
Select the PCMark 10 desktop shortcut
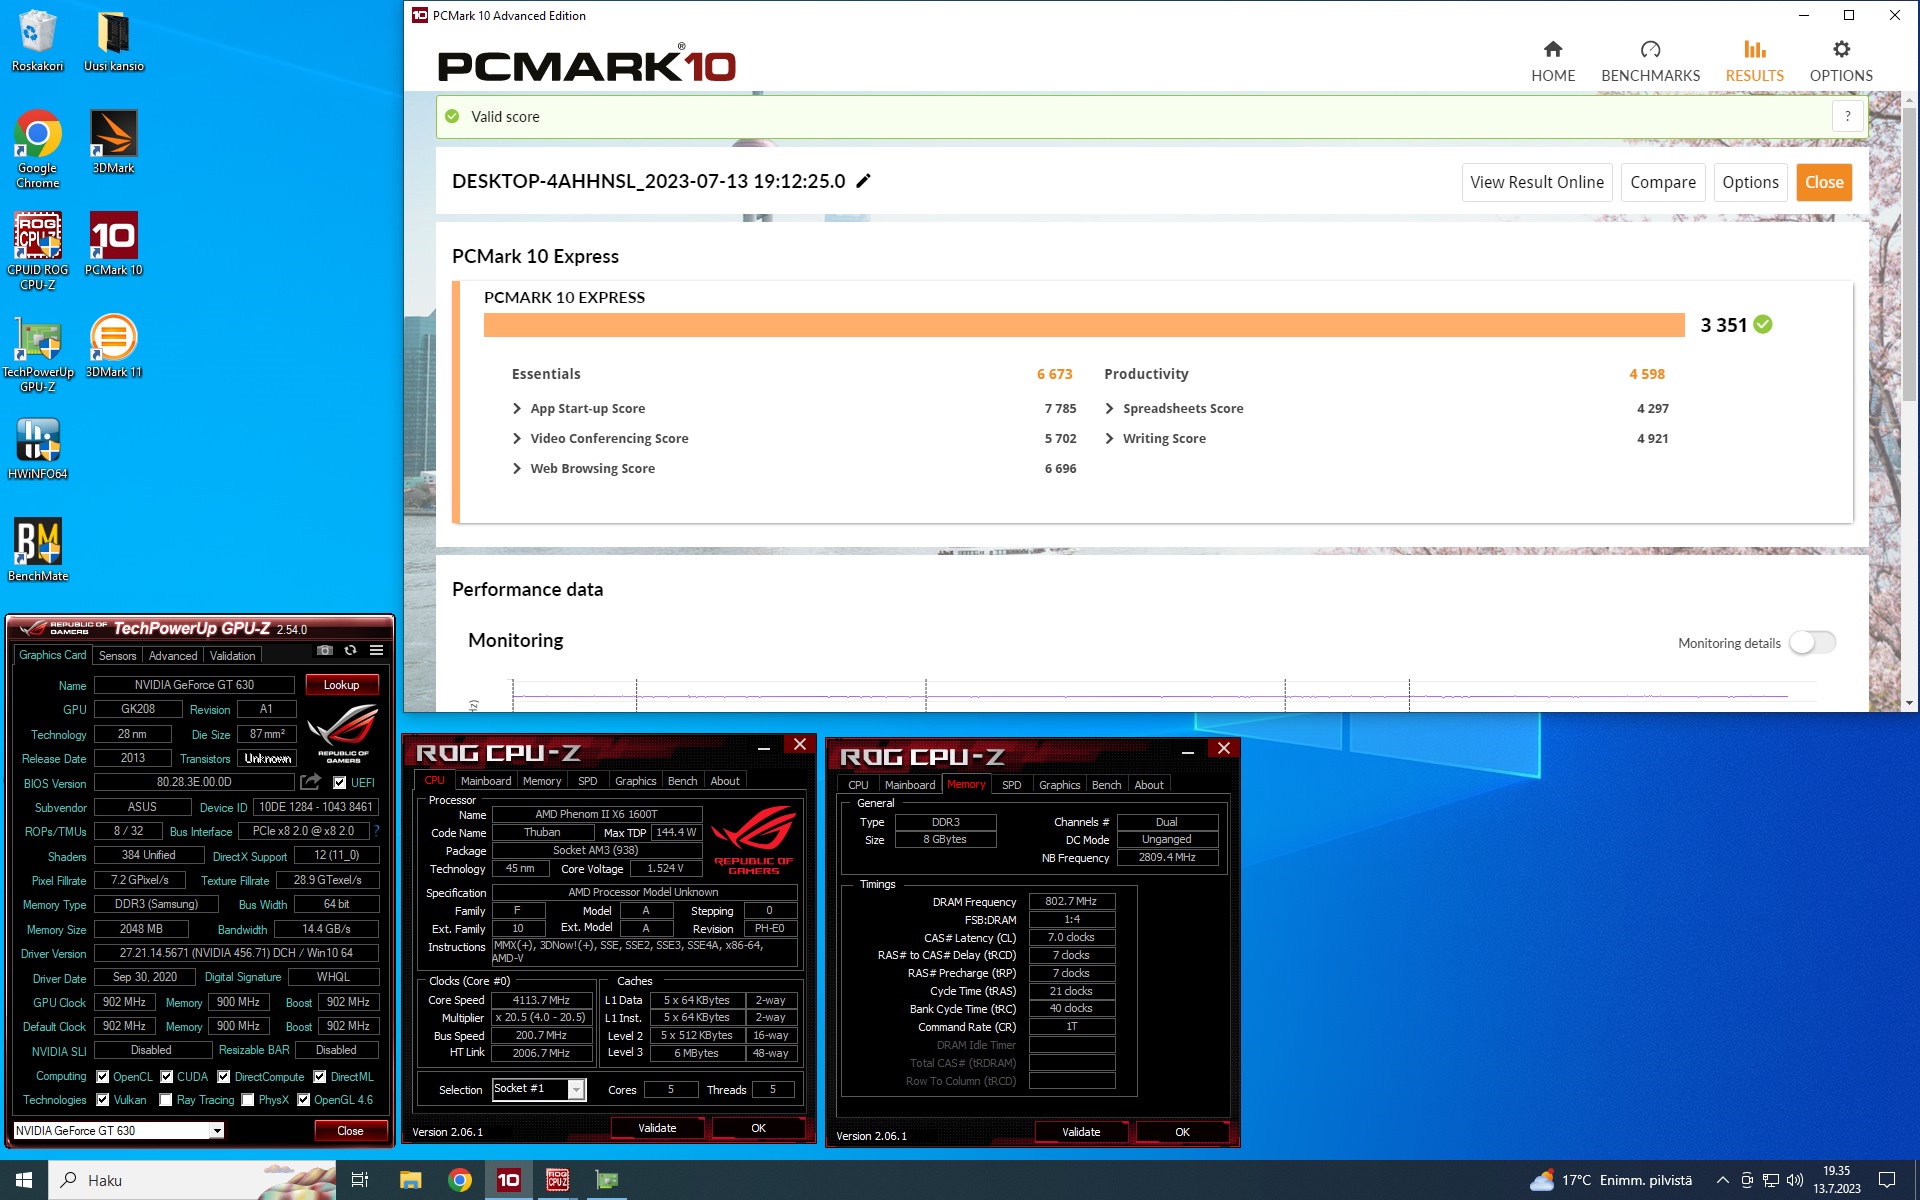pos(113,244)
